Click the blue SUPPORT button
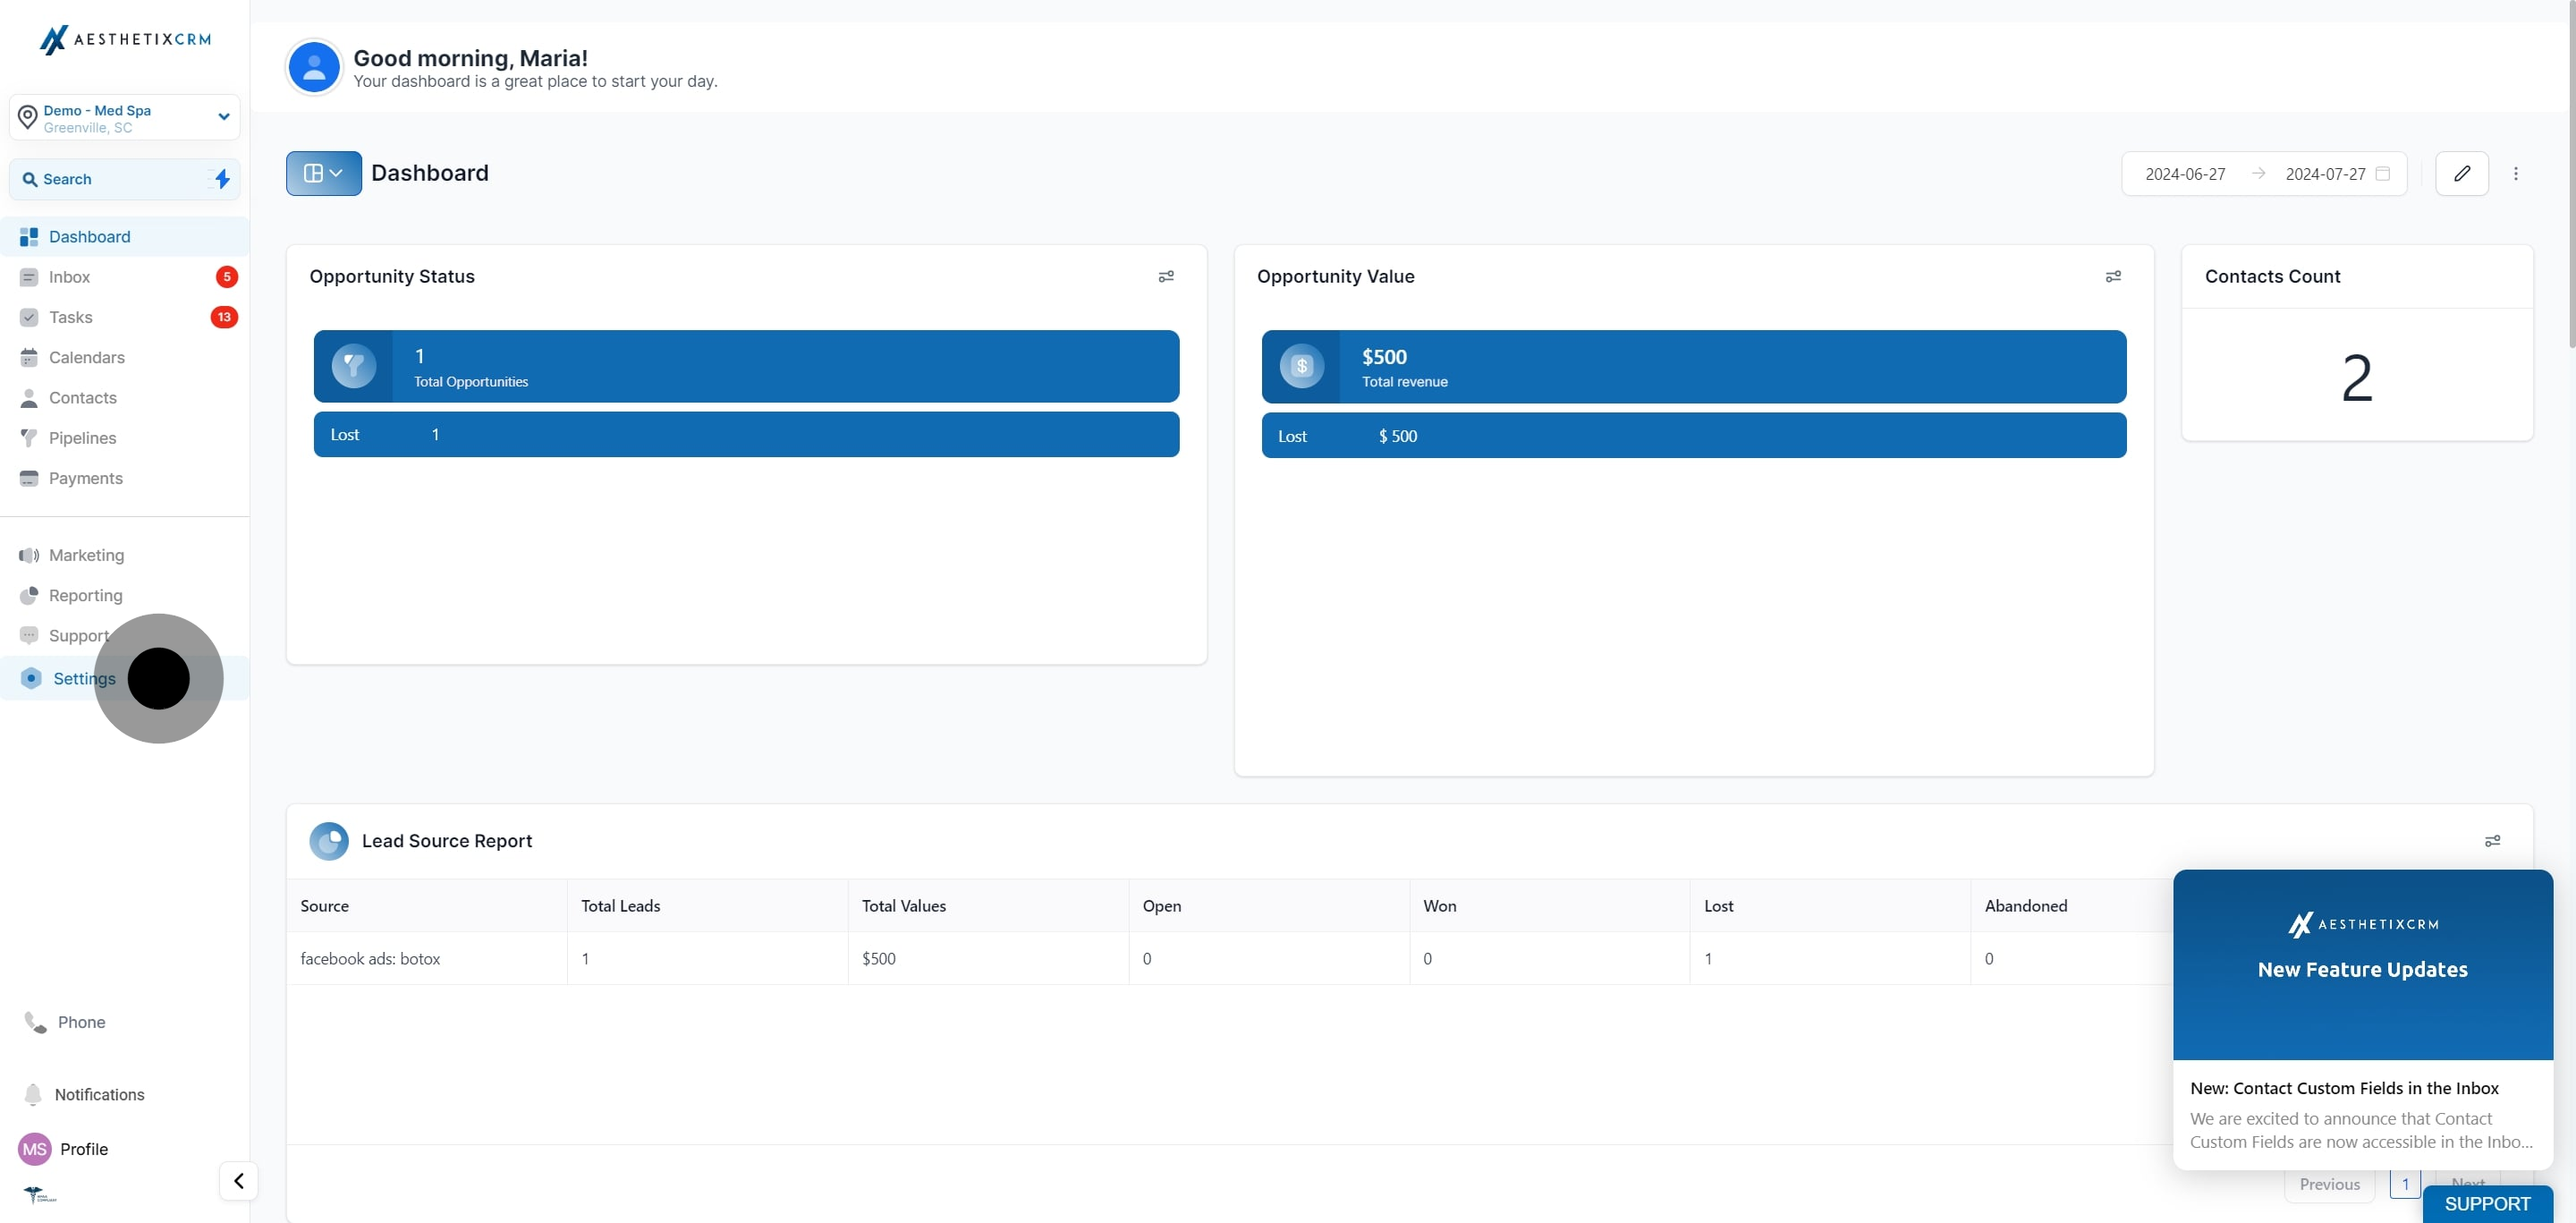2576x1223 pixels. [2487, 1204]
